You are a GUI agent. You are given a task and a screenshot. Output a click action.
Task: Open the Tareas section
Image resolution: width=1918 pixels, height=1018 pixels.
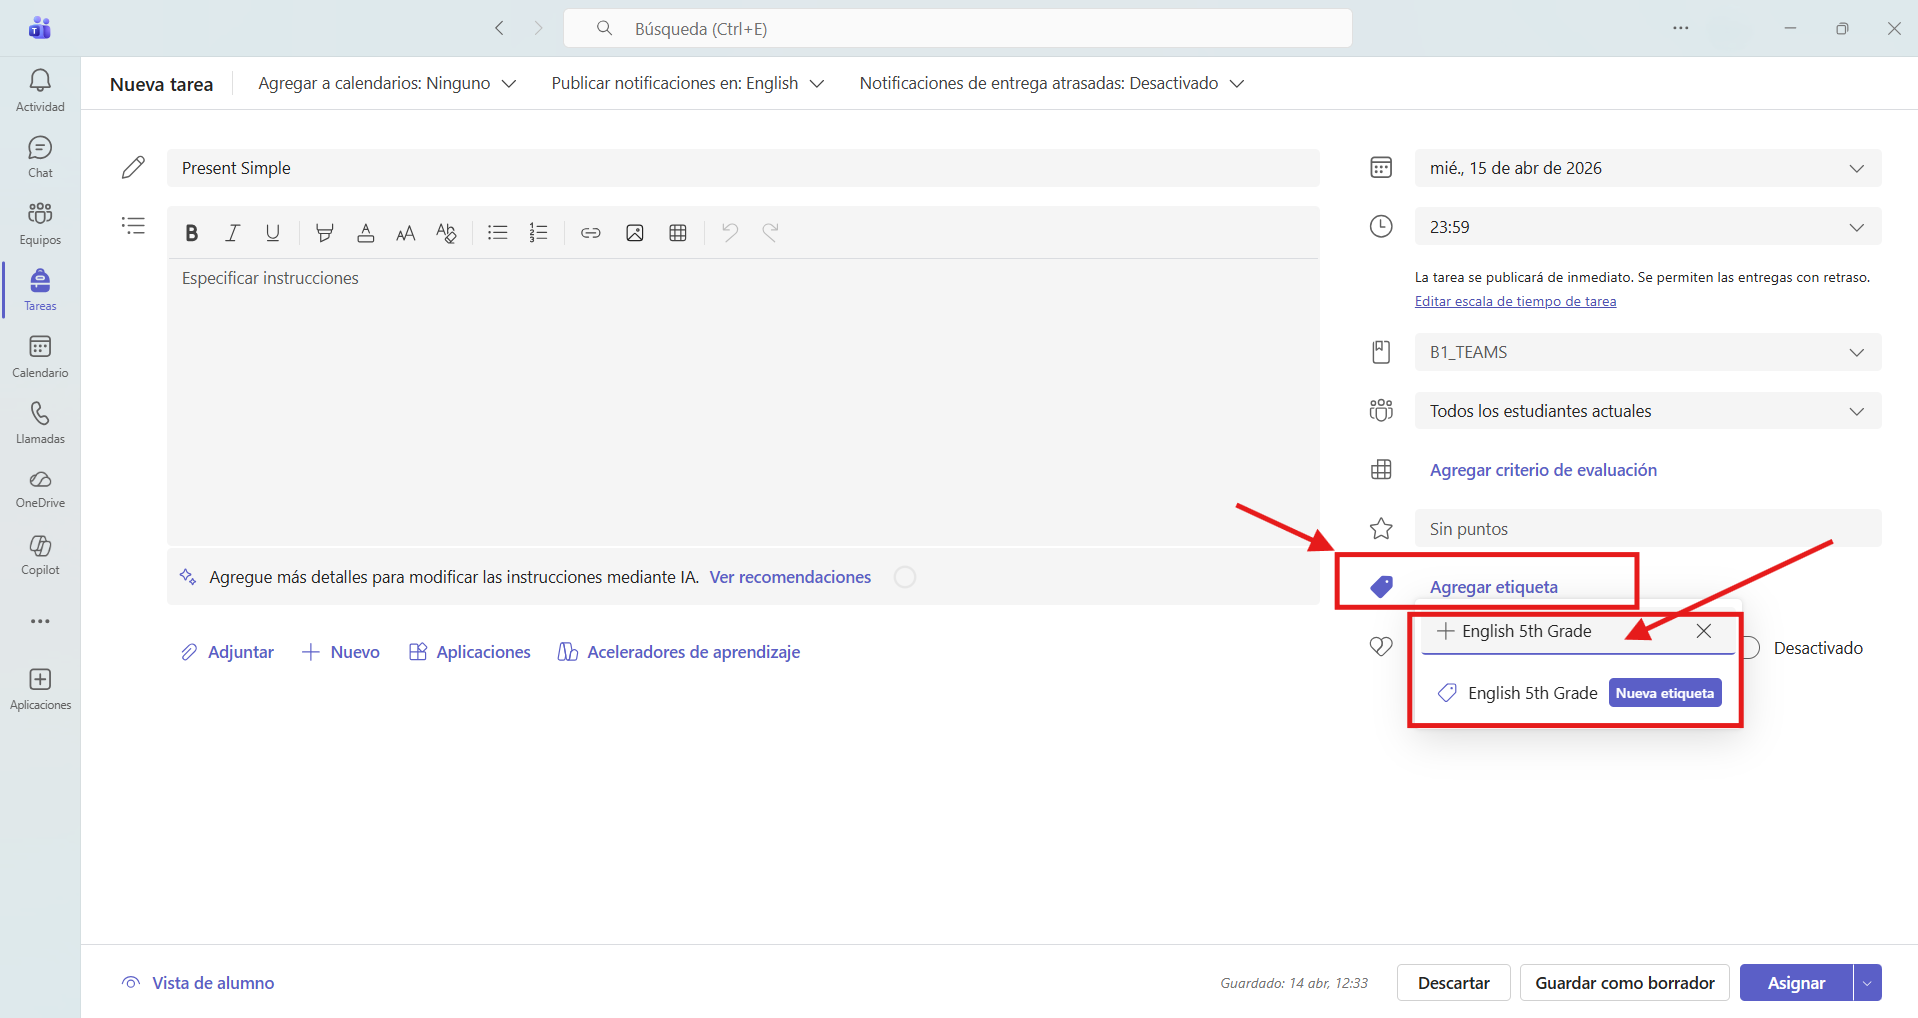[40, 290]
